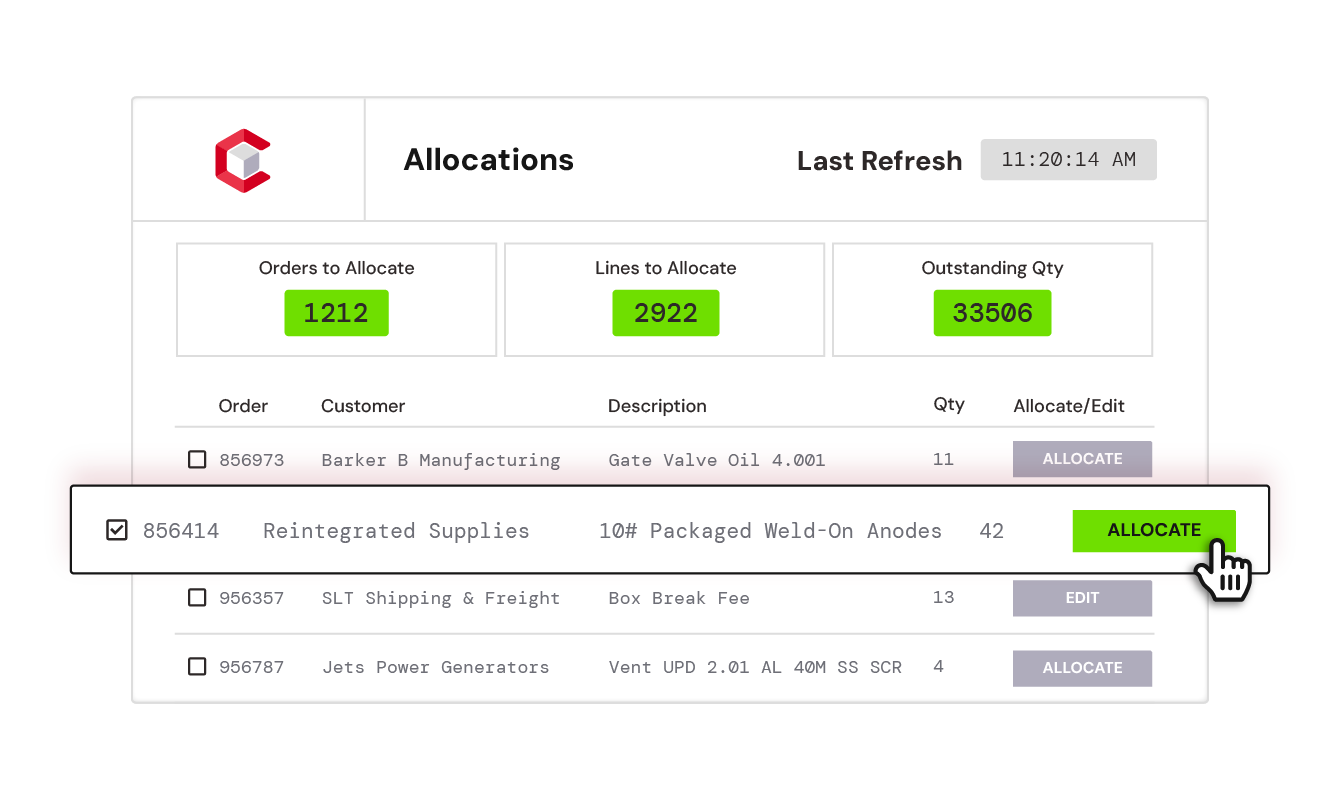Image resolution: width=1340 pixels, height=800 pixels.
Task: Uncheck the order 856414 checkbox
Action: (117, 530)
